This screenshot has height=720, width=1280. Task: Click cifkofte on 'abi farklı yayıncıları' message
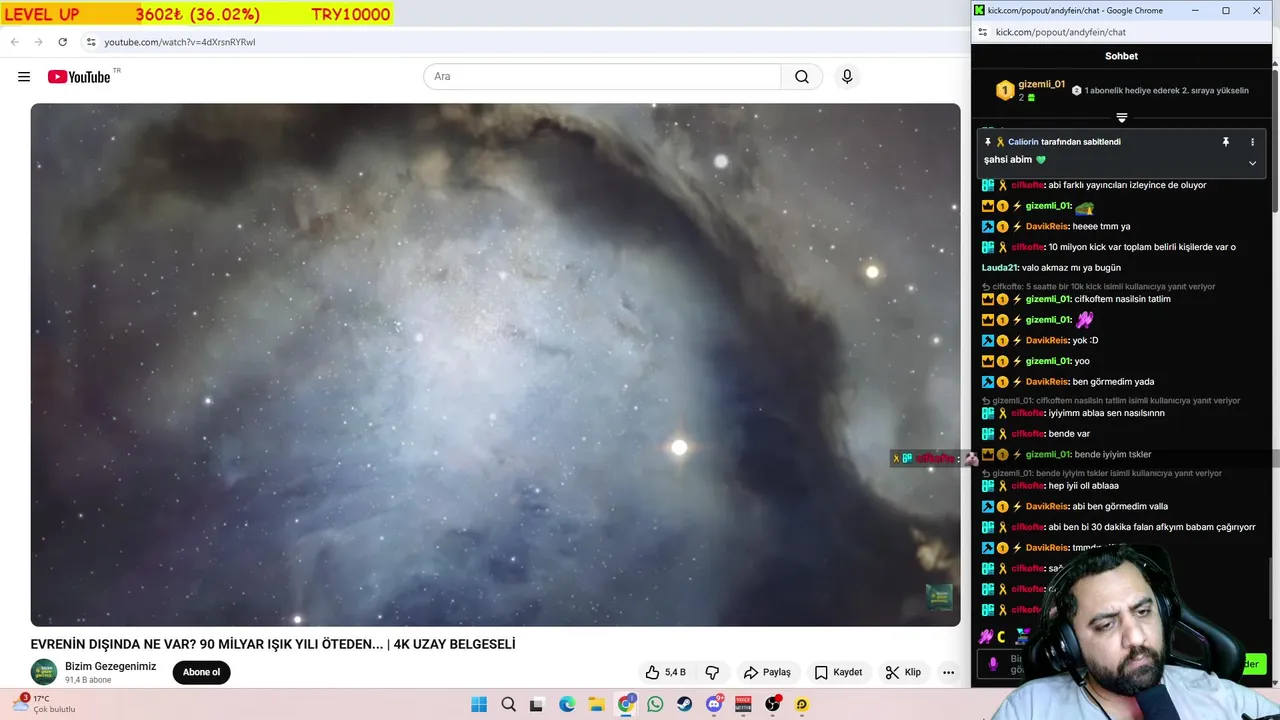(x=1028, y=185)
